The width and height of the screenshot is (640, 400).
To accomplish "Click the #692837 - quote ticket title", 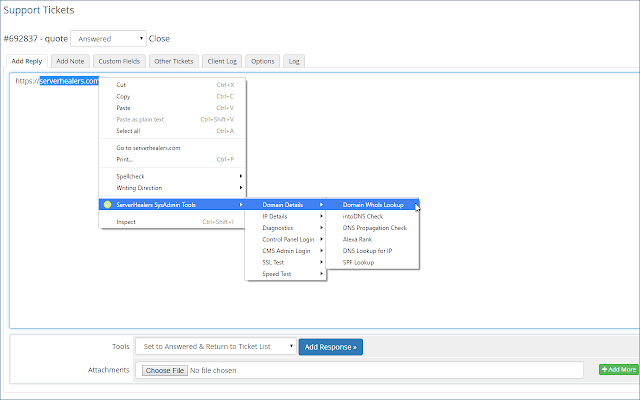I will (36, 39).
